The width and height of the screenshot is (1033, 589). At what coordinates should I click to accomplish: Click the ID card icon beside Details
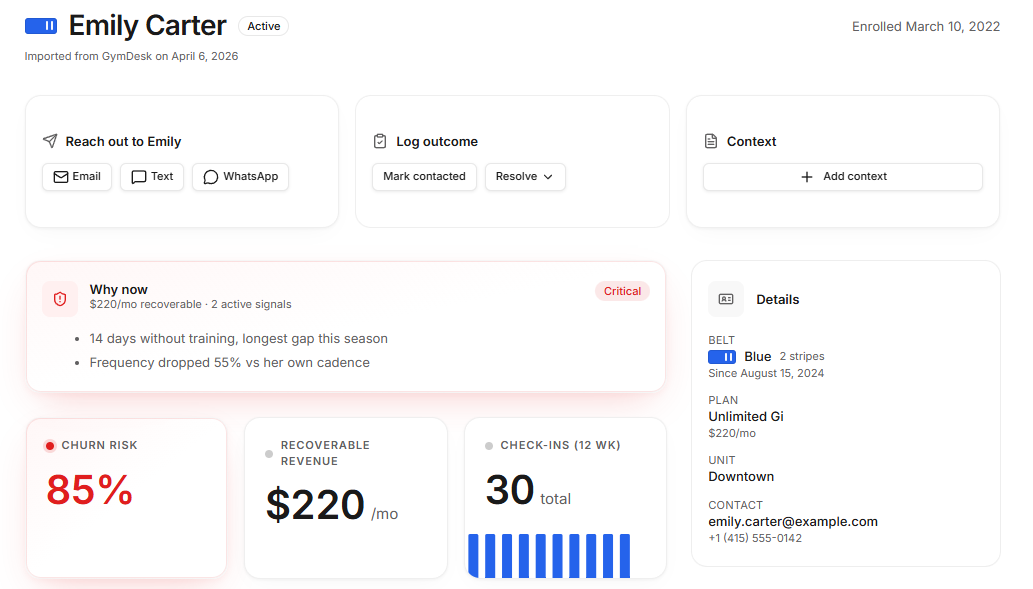pyautogui.click(x=726, y=299)
